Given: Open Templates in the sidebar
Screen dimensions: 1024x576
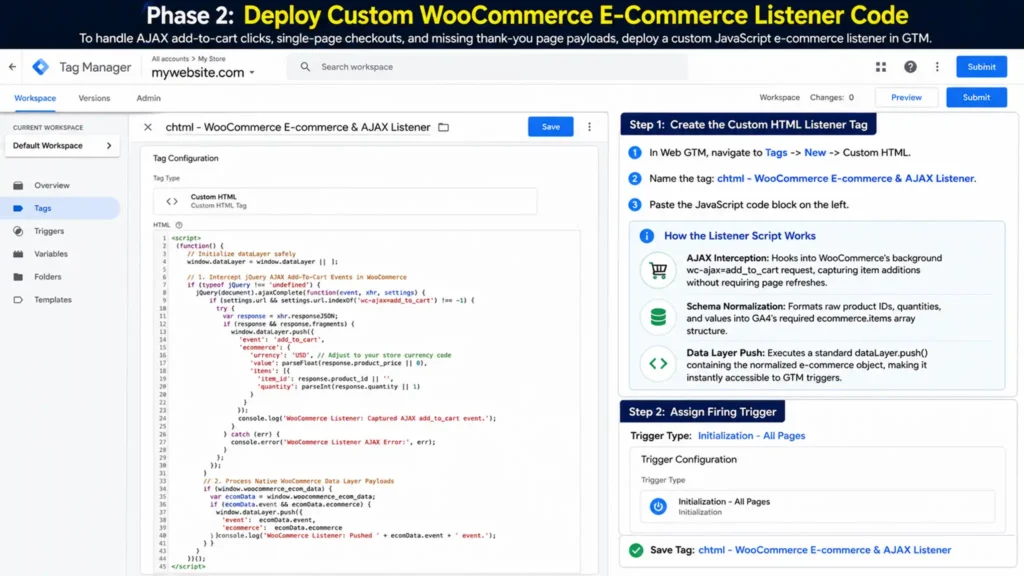Looking at the screenshot, I should [x=53, y=300].
